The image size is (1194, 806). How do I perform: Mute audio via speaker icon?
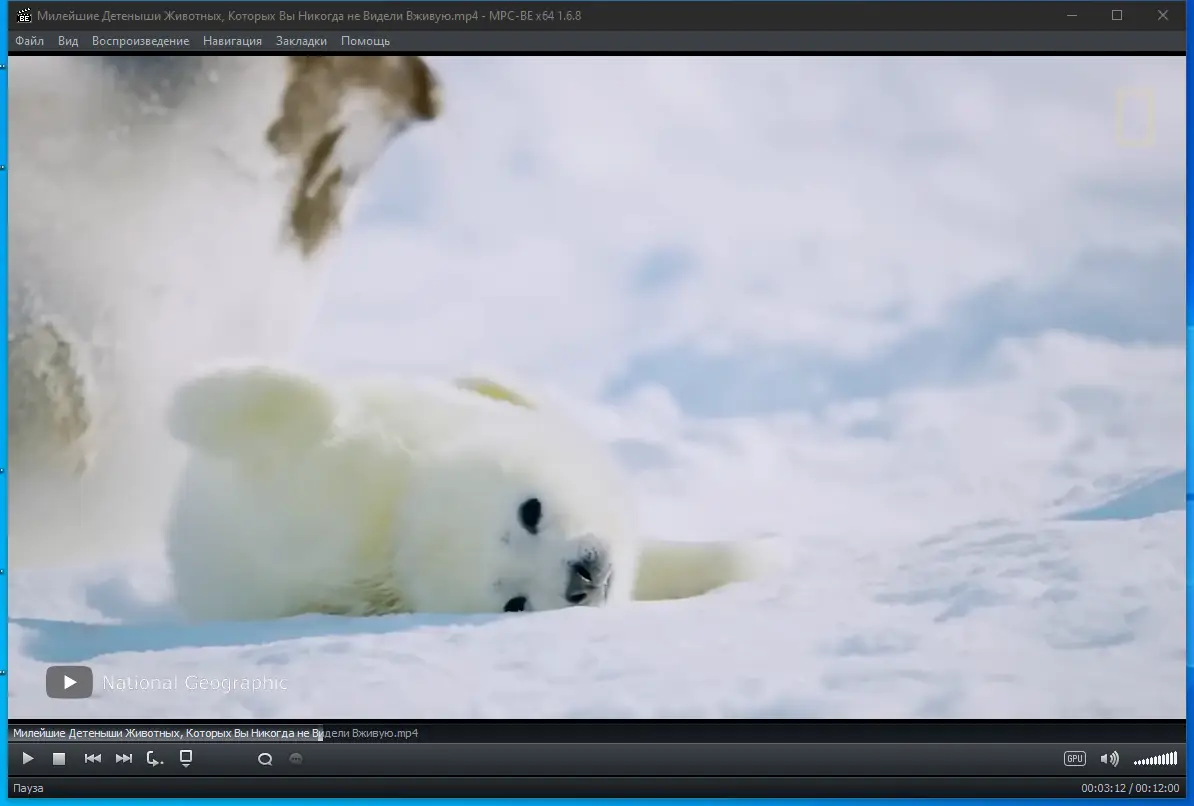tap(1109, 758)
